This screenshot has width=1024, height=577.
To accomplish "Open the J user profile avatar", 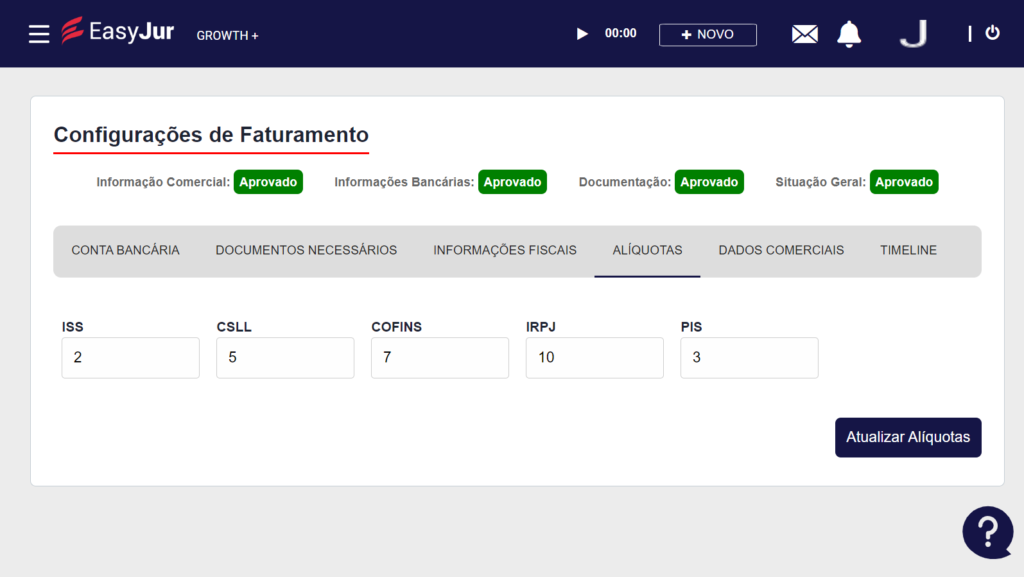I will pos(914,33).
